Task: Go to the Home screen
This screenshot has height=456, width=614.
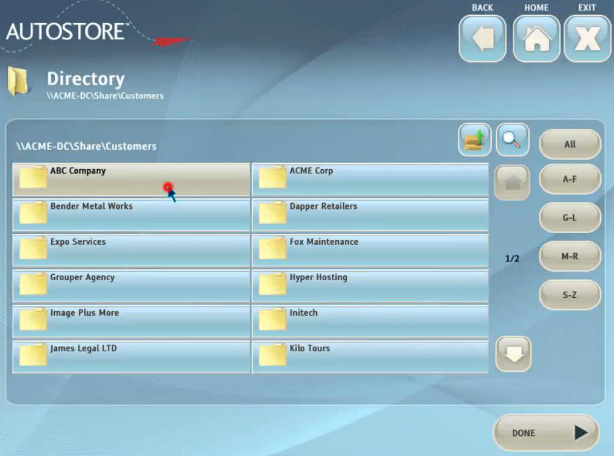Action: pos(536,40)
